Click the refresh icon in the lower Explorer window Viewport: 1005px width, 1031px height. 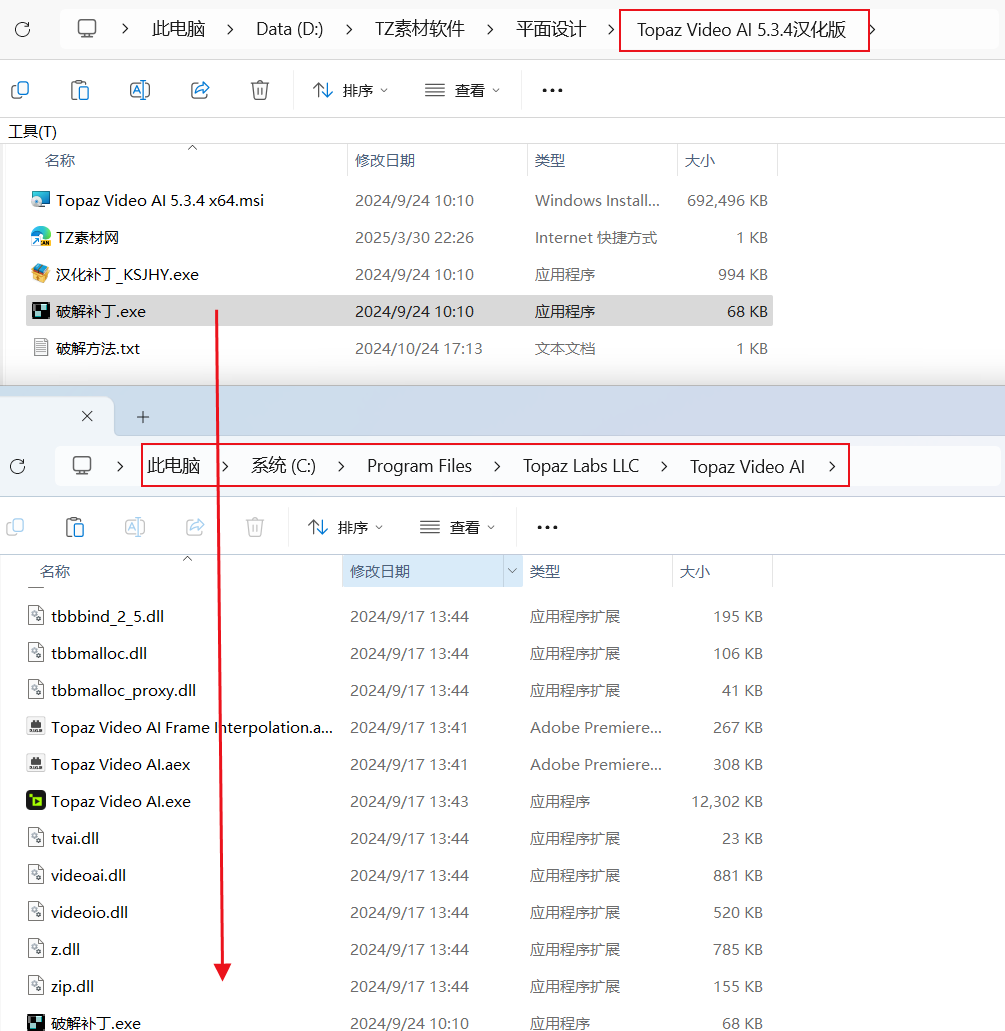(x=18, y=466)
